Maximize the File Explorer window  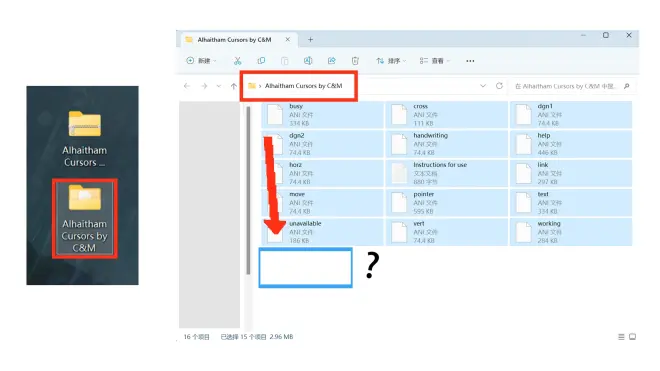606,35
